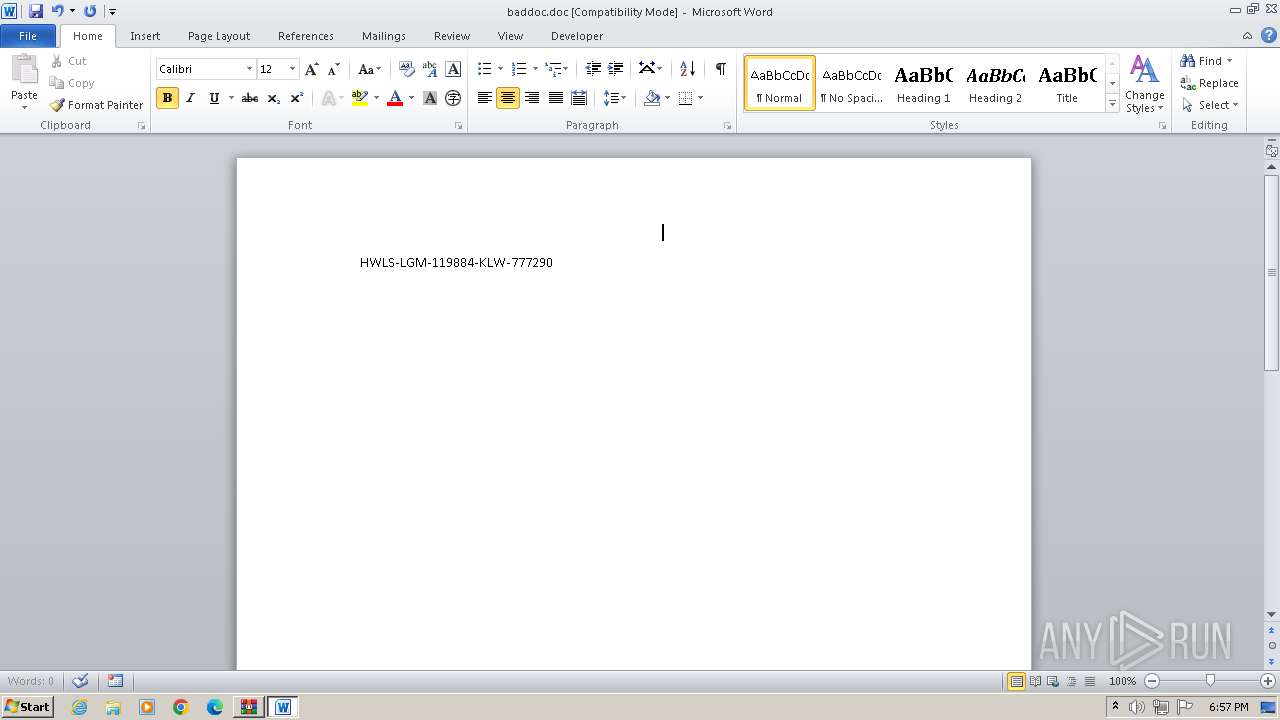Apply the Heading 1 style
Viewport: 1280px width, 720px height.
point(924,83)
